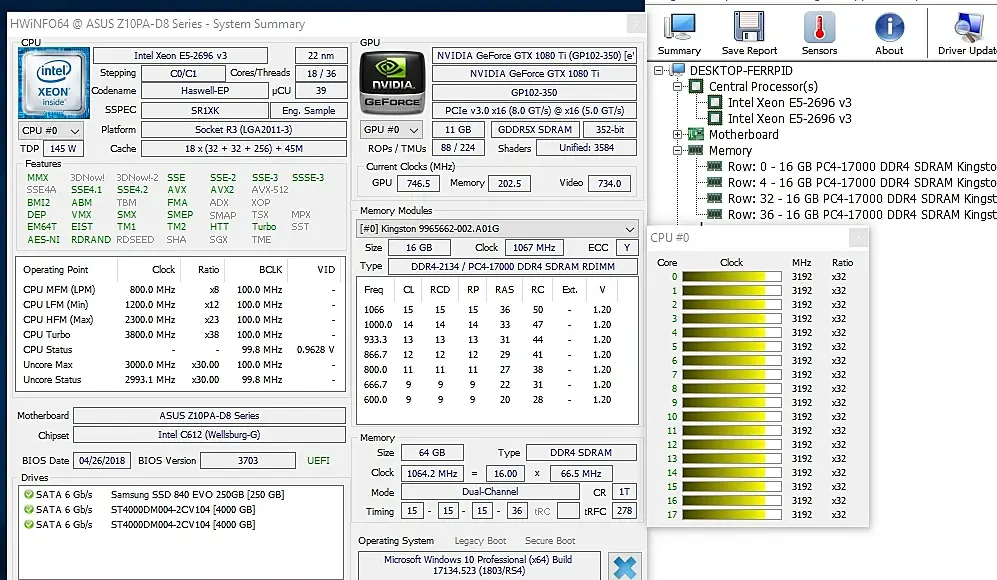Click the NVIDIA GeForce logo
This screenshot has width=997, height=580.
392,83
